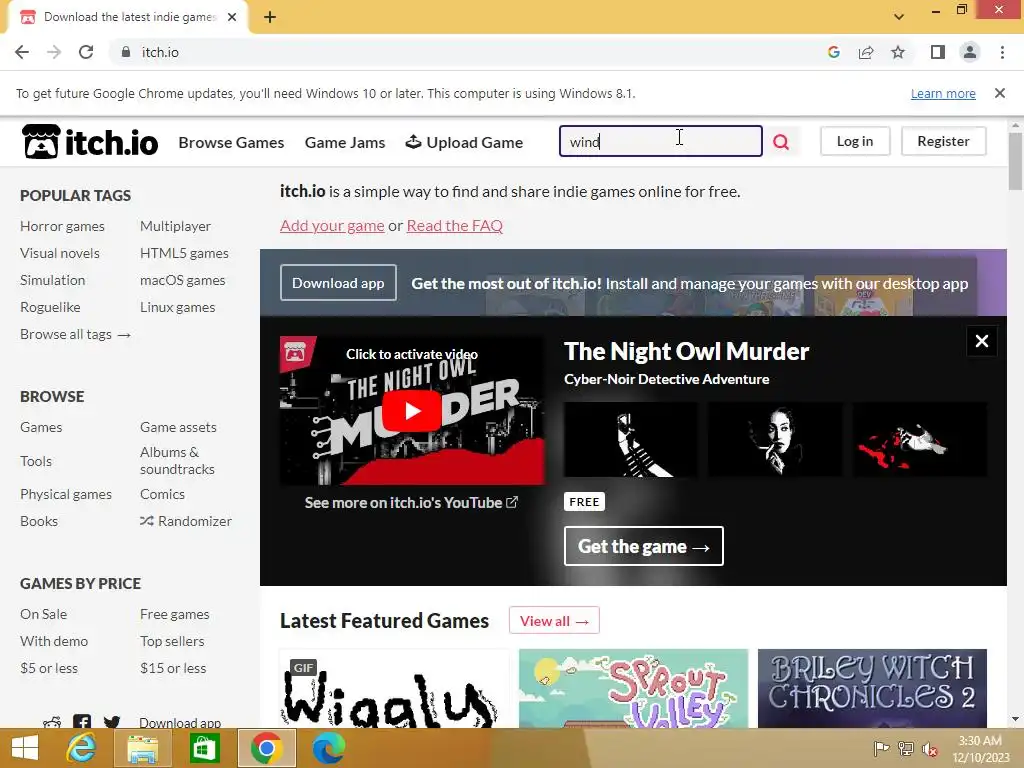Click the red search magnifier icon
Image resolution: width=1024 pixels, height=768 pixels.
781,142
